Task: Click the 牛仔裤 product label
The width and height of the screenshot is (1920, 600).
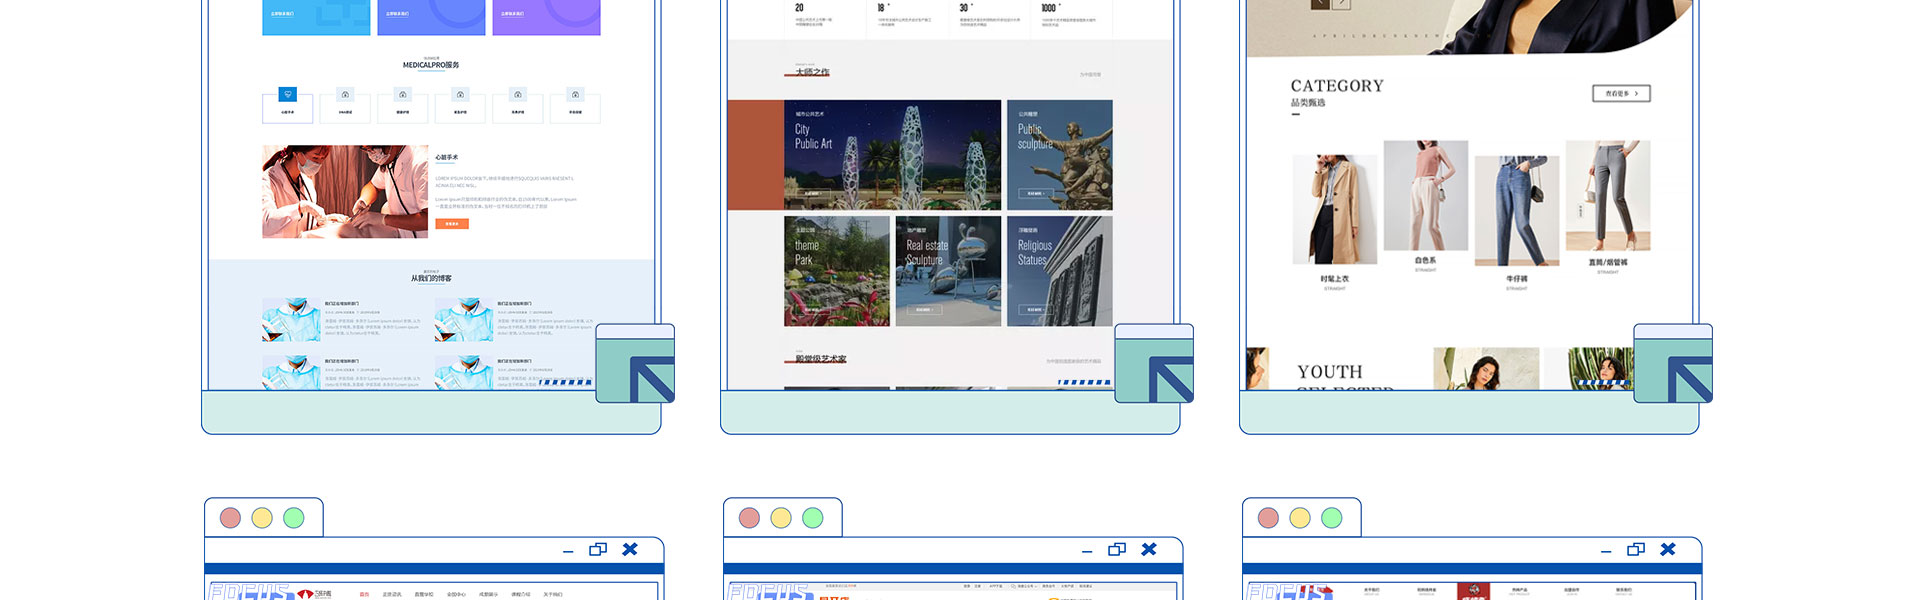Action: coord(1517,279)
